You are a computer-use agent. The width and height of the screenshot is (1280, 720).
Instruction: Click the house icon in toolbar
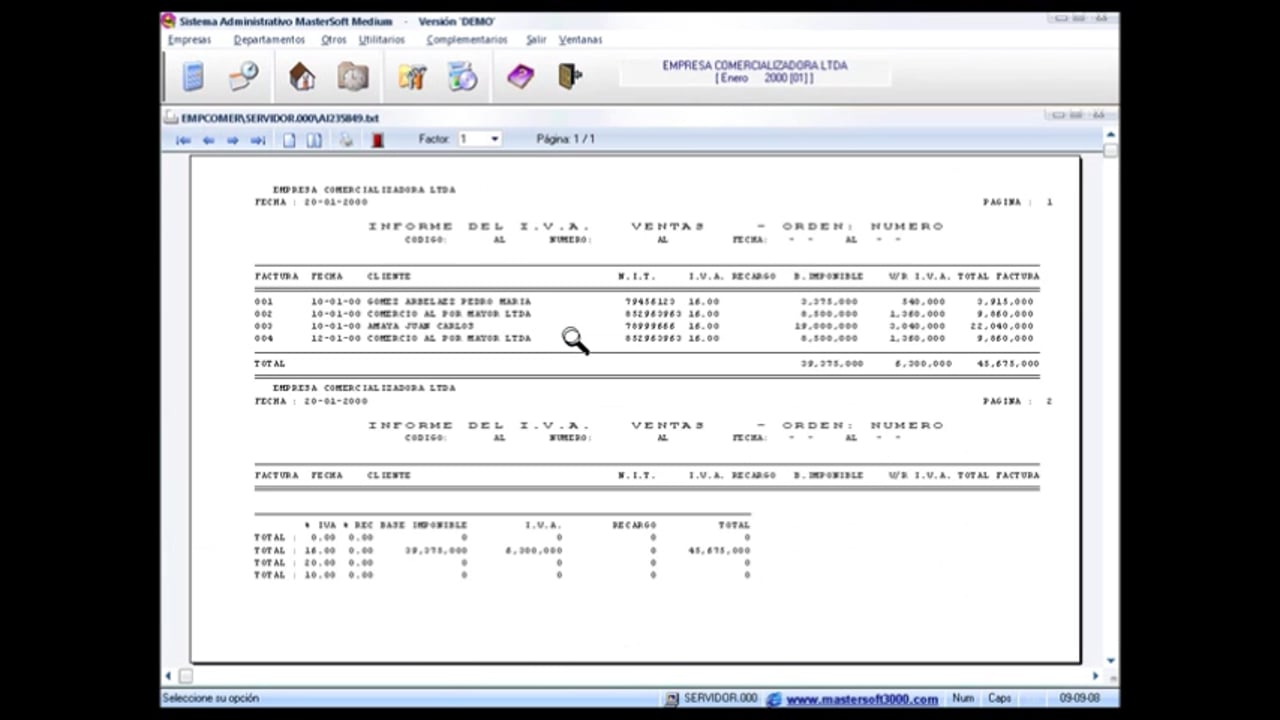click(x=301, y=77)
